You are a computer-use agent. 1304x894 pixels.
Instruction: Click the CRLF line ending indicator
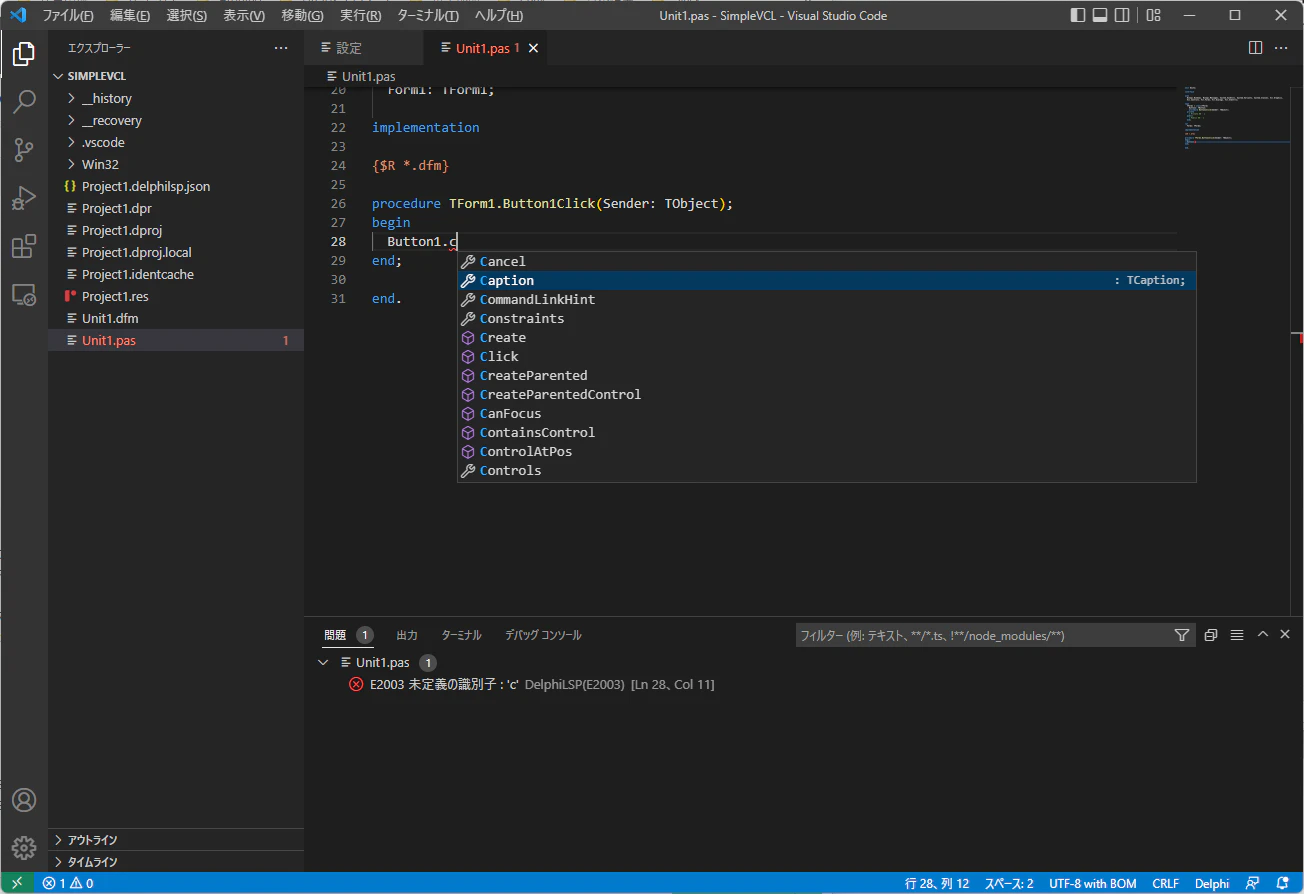click(1166, 883)
